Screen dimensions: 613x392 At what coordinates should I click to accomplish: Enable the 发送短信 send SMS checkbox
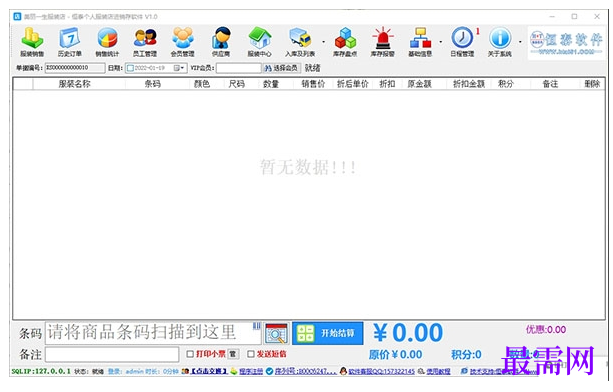pyautogui.click(x=251, y=354)
